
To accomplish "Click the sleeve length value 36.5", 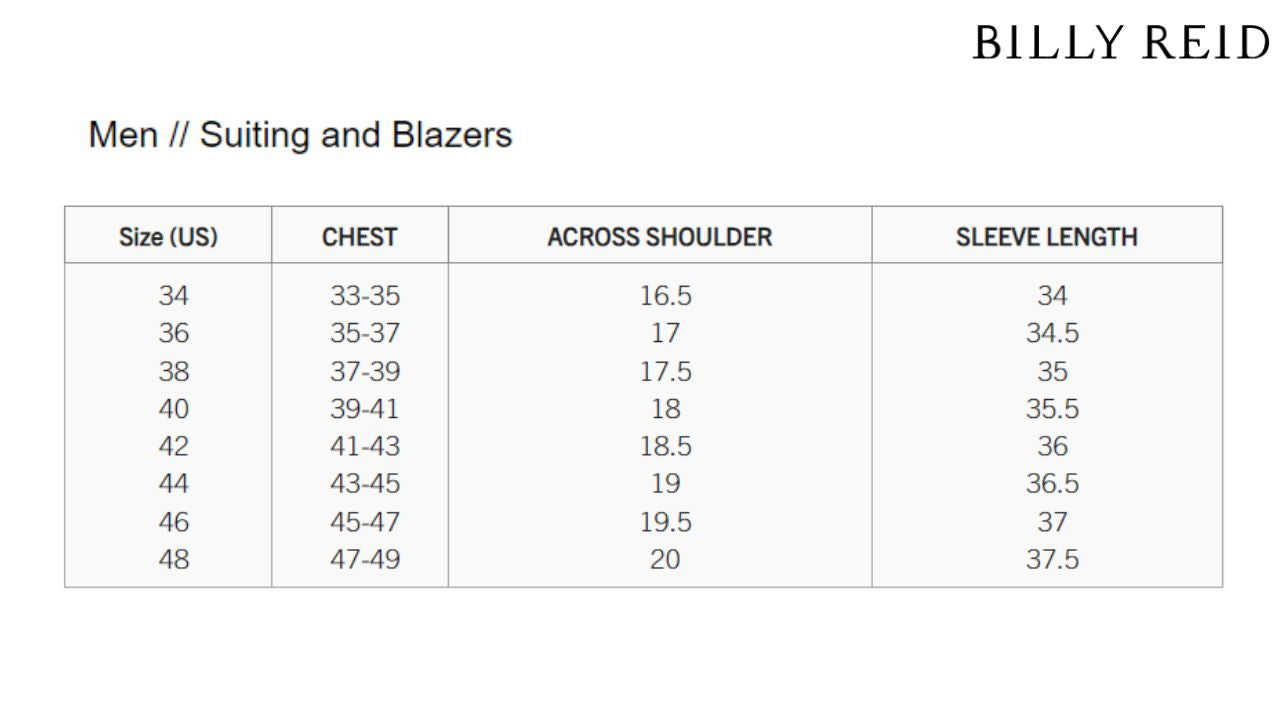I will point(1052,484).
